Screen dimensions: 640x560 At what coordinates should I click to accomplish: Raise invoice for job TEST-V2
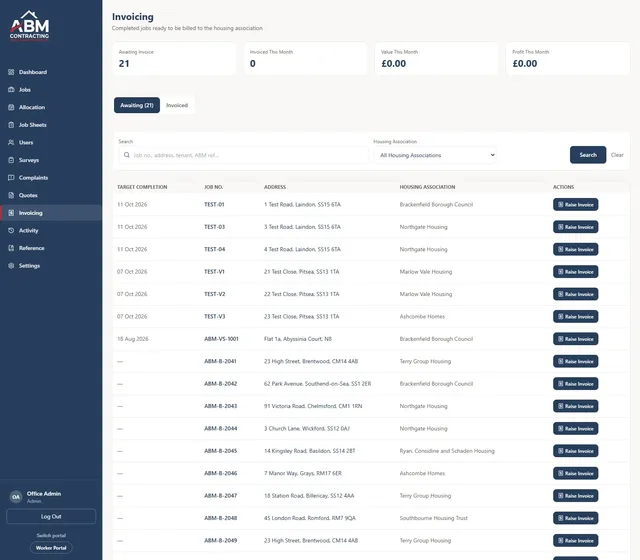click(576, 294)
